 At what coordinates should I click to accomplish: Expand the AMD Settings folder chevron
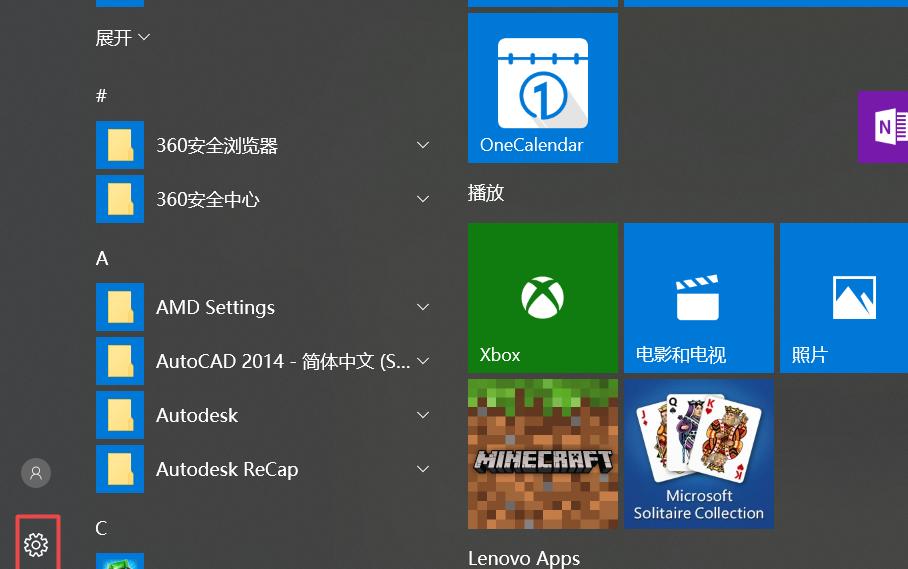coord(423,307)
